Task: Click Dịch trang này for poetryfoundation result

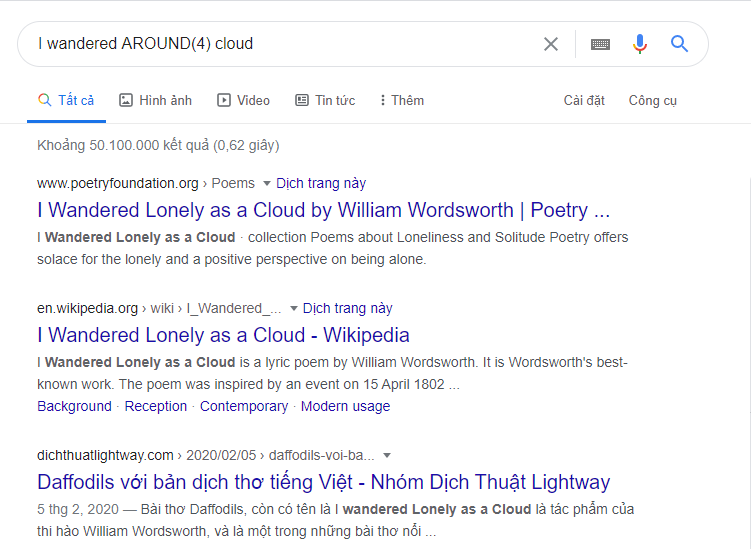Action: tap(321, 183)
